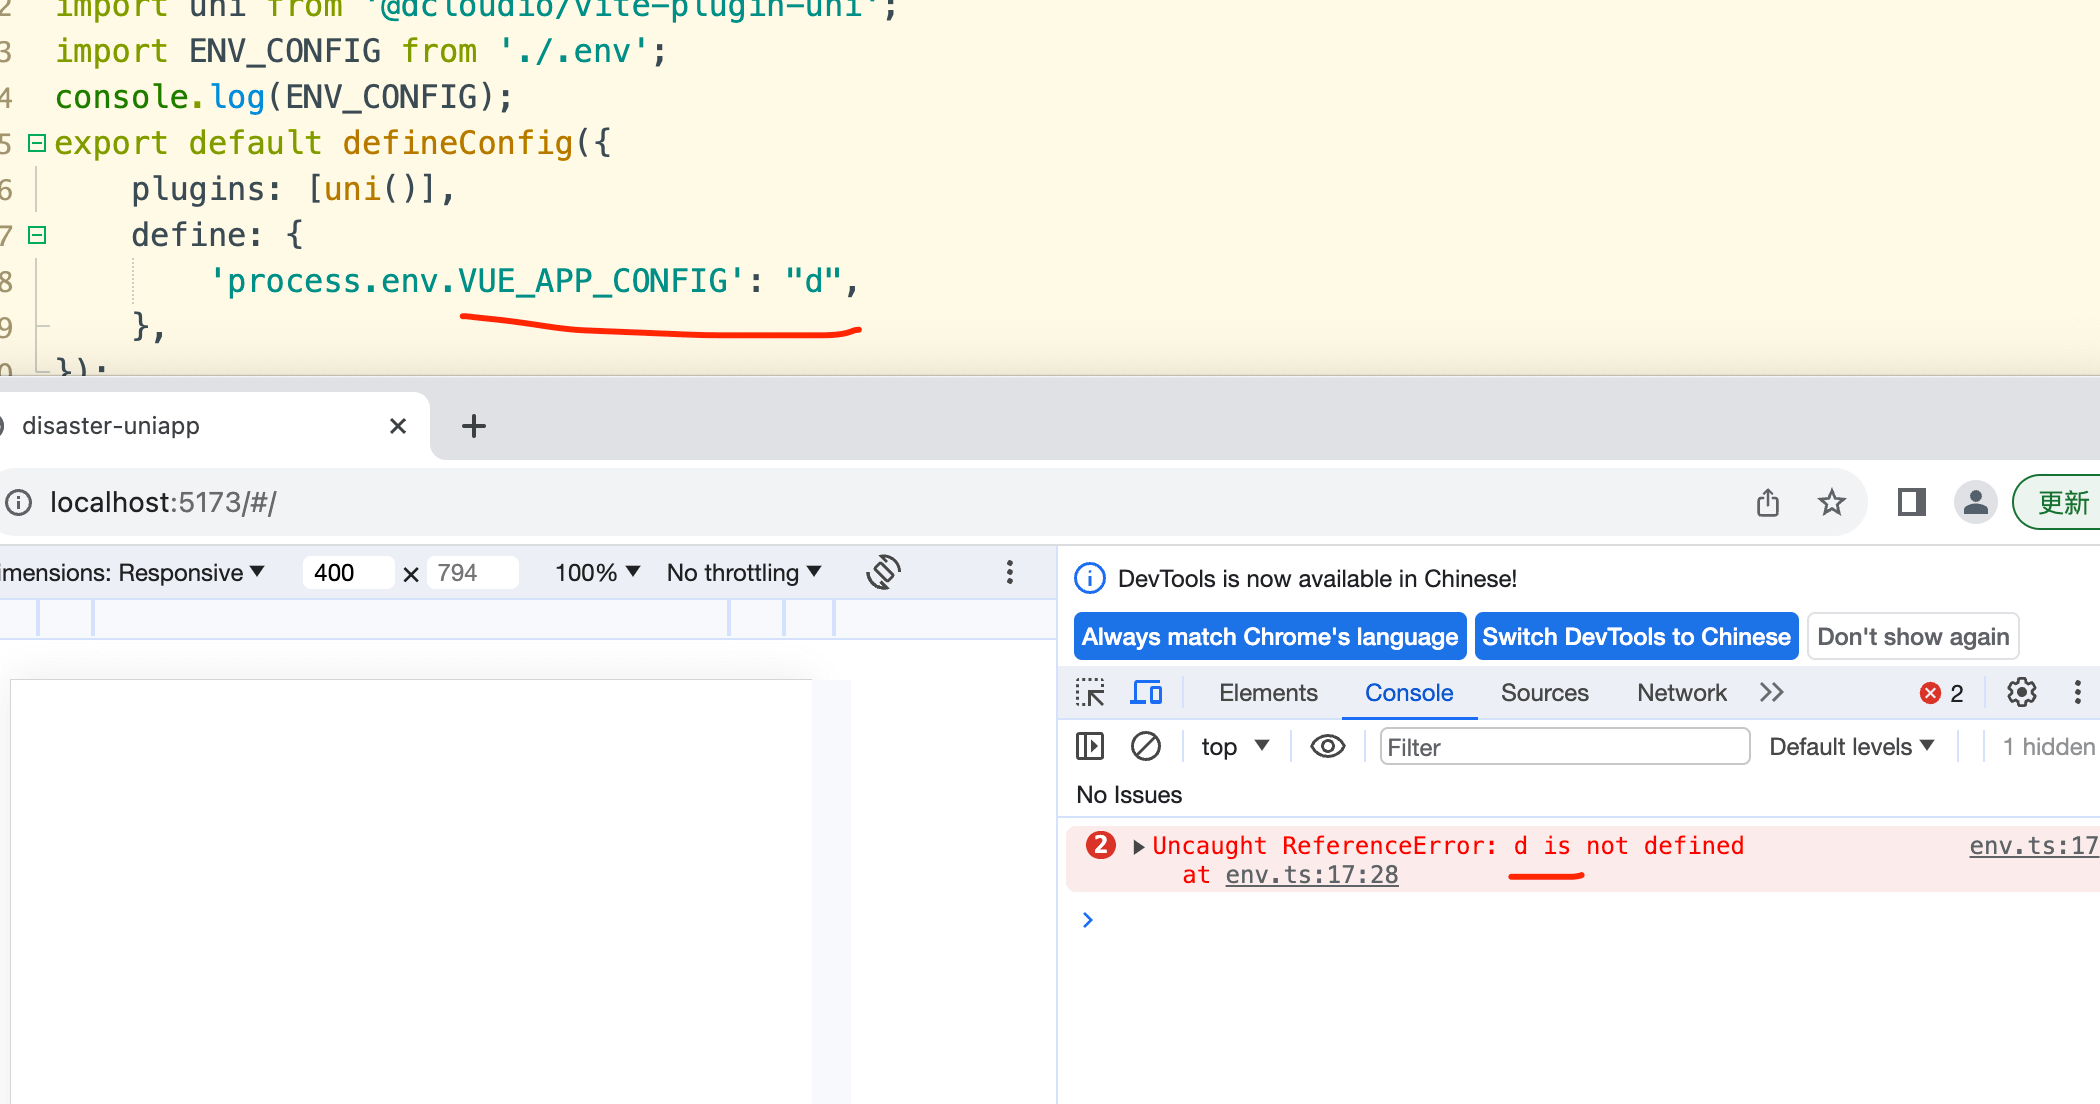Click the rotate device orientation icon
Image resolution: width=2100 pixels, height=1104 pixels.
(x=883, y=572)
